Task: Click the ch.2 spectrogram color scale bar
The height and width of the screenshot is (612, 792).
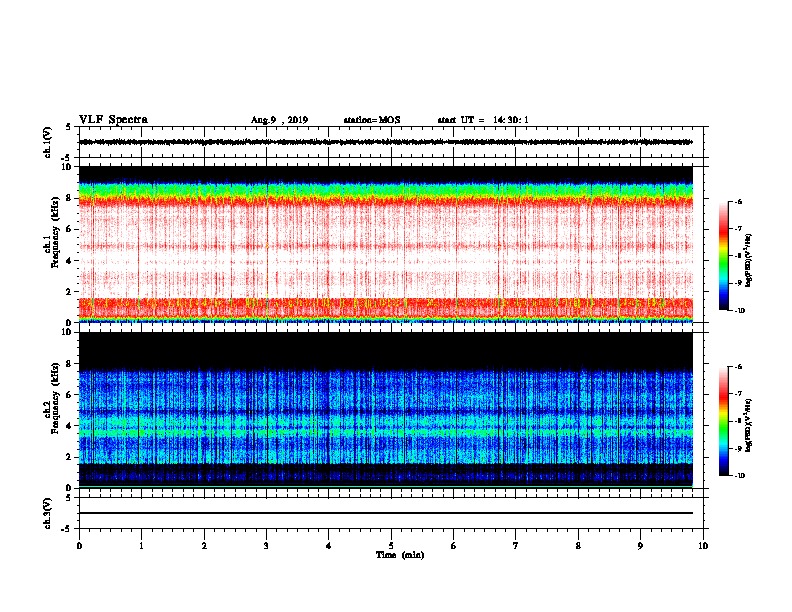Action: point(723,421)
